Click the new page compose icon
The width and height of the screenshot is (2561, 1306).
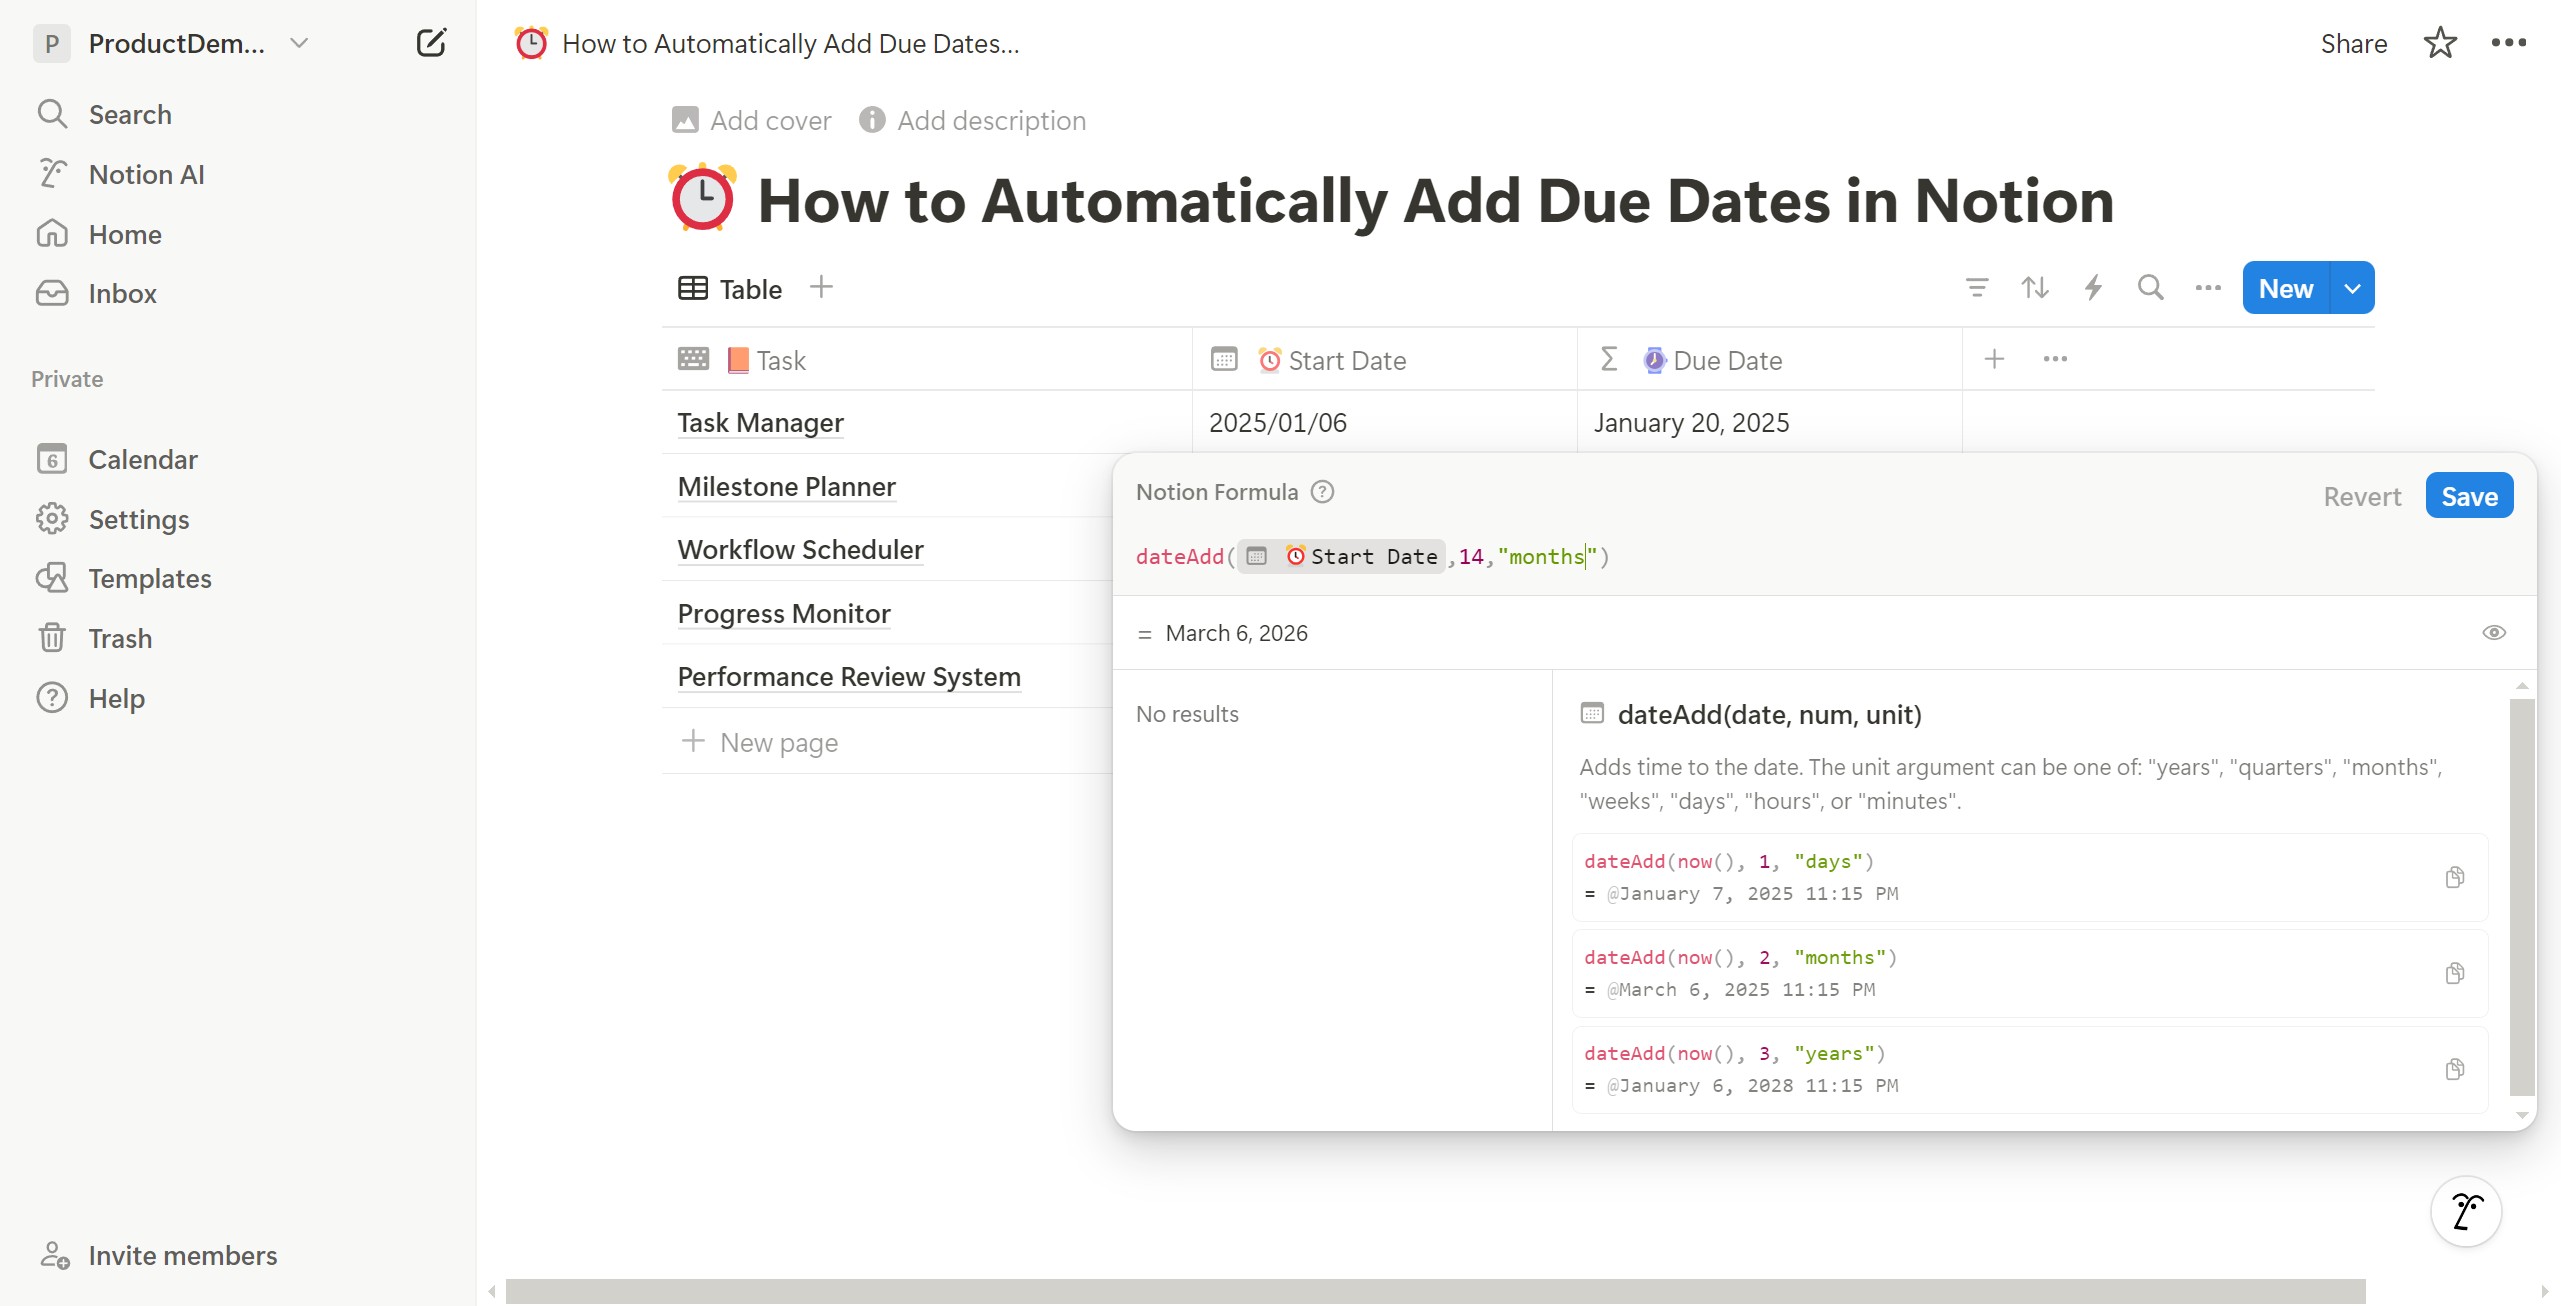point(430,43)
